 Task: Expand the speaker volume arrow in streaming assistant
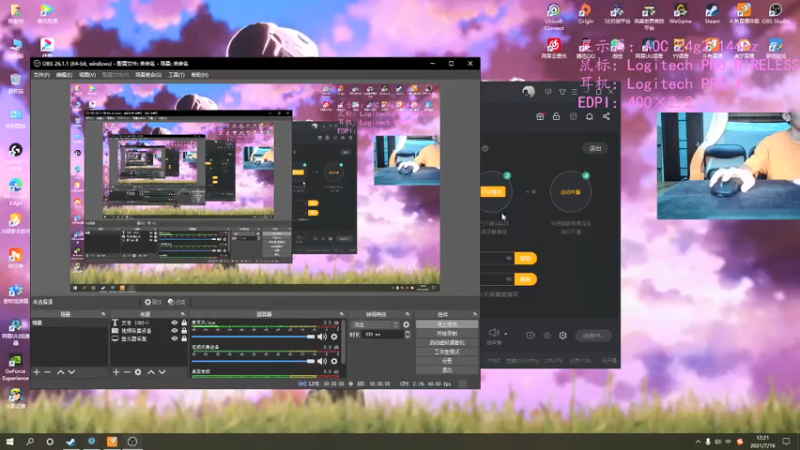[x=506, y=334]
